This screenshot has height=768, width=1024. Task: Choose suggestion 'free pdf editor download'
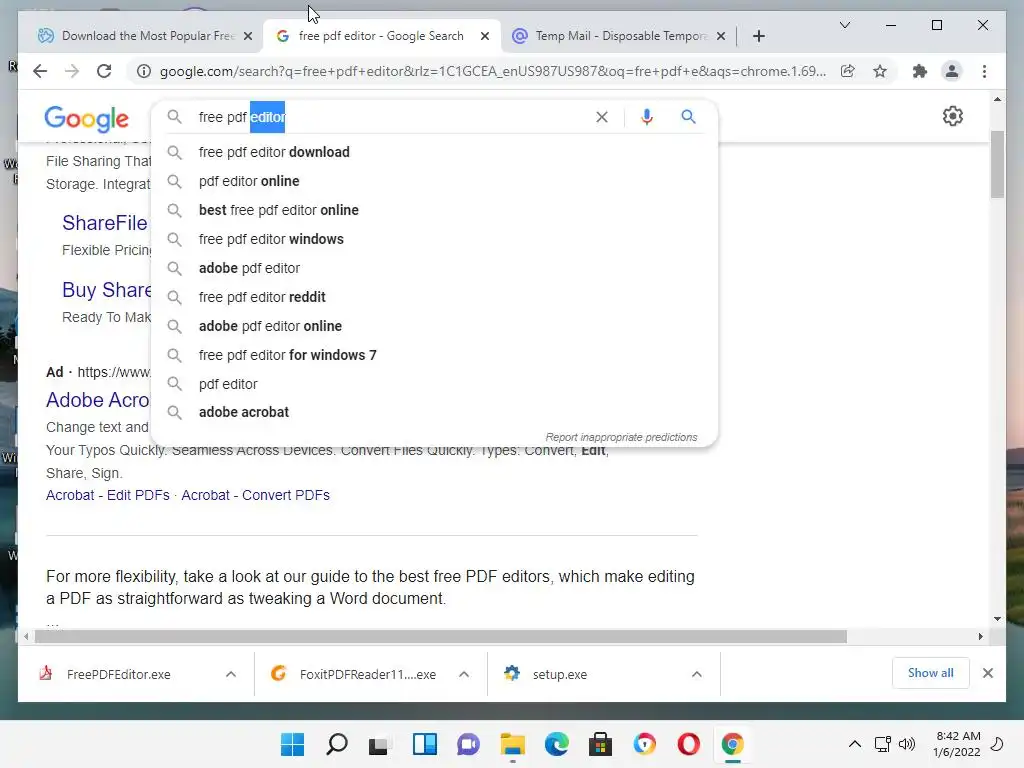click(434, 152)
